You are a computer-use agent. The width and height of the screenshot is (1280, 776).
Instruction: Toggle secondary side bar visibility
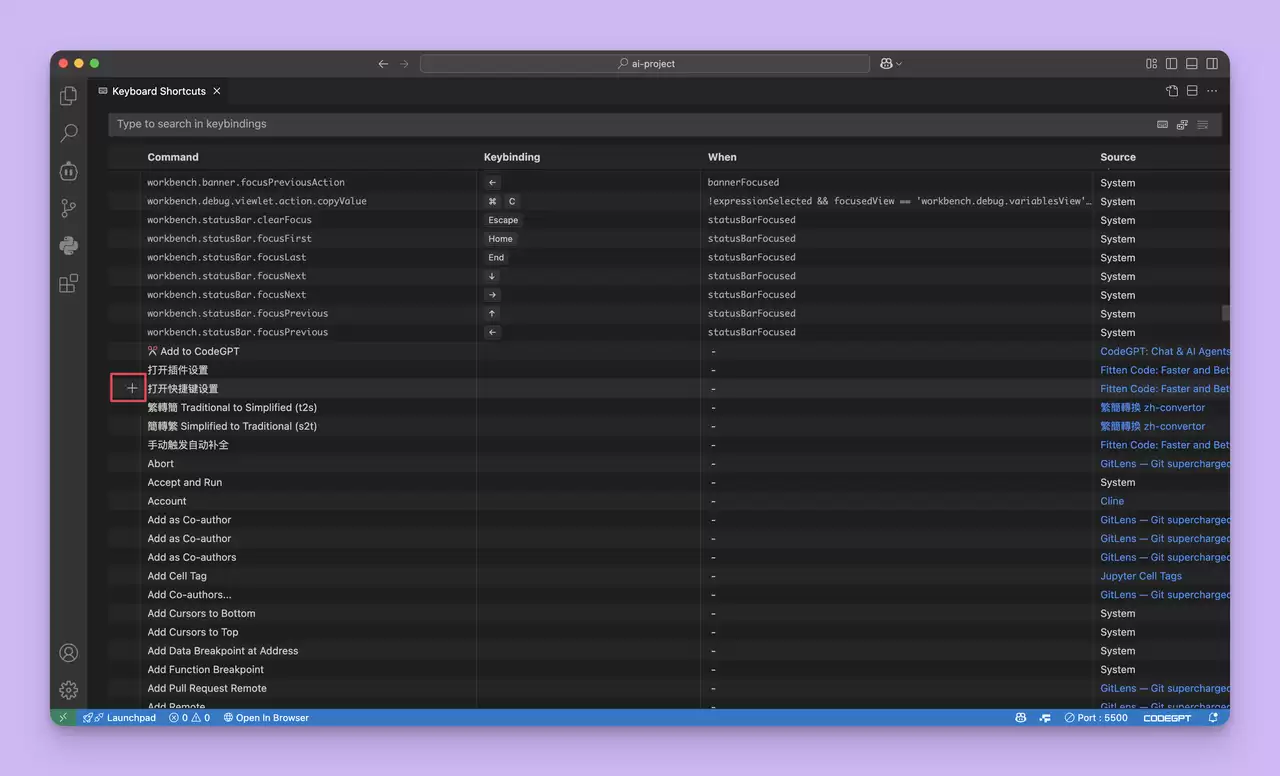pos(1212,64)
